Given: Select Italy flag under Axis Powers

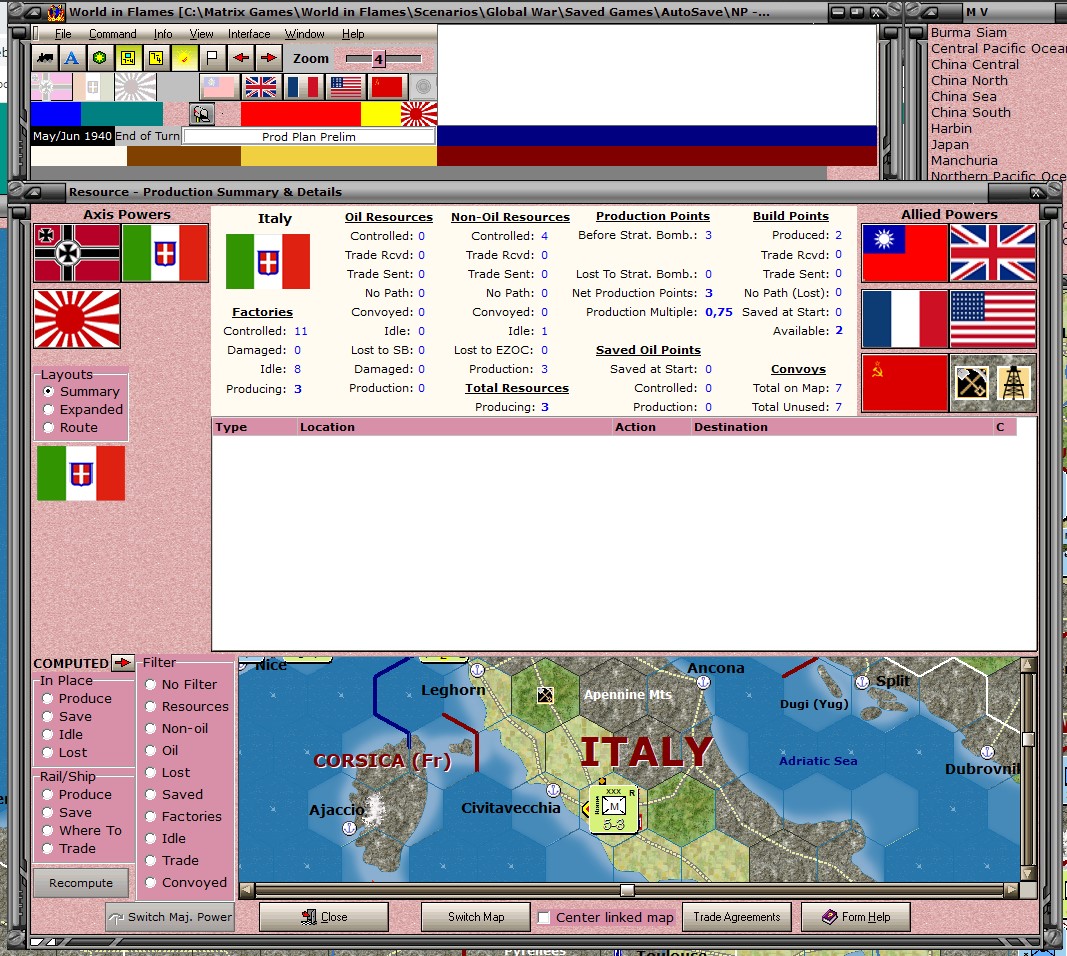Looking at the screenshot, I should pos(165,253).
